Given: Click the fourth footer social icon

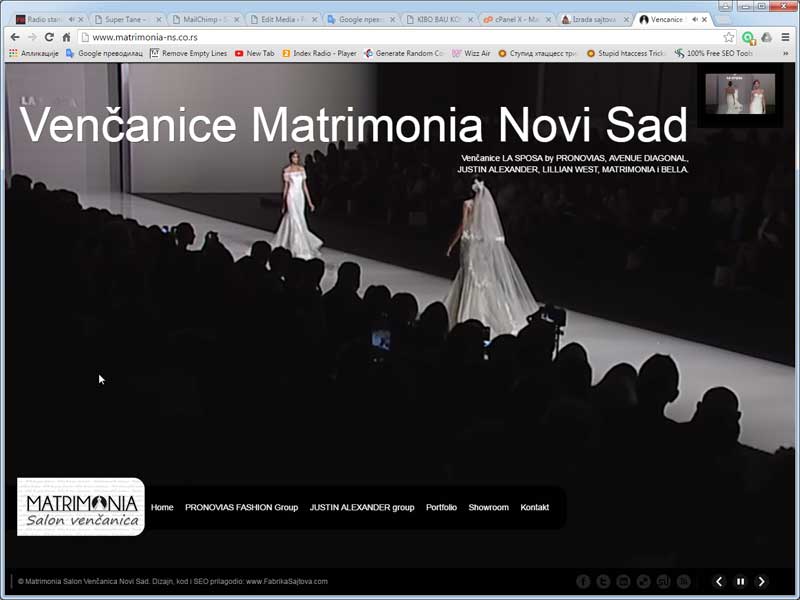Looking at the screenshot, I should 643,581.
